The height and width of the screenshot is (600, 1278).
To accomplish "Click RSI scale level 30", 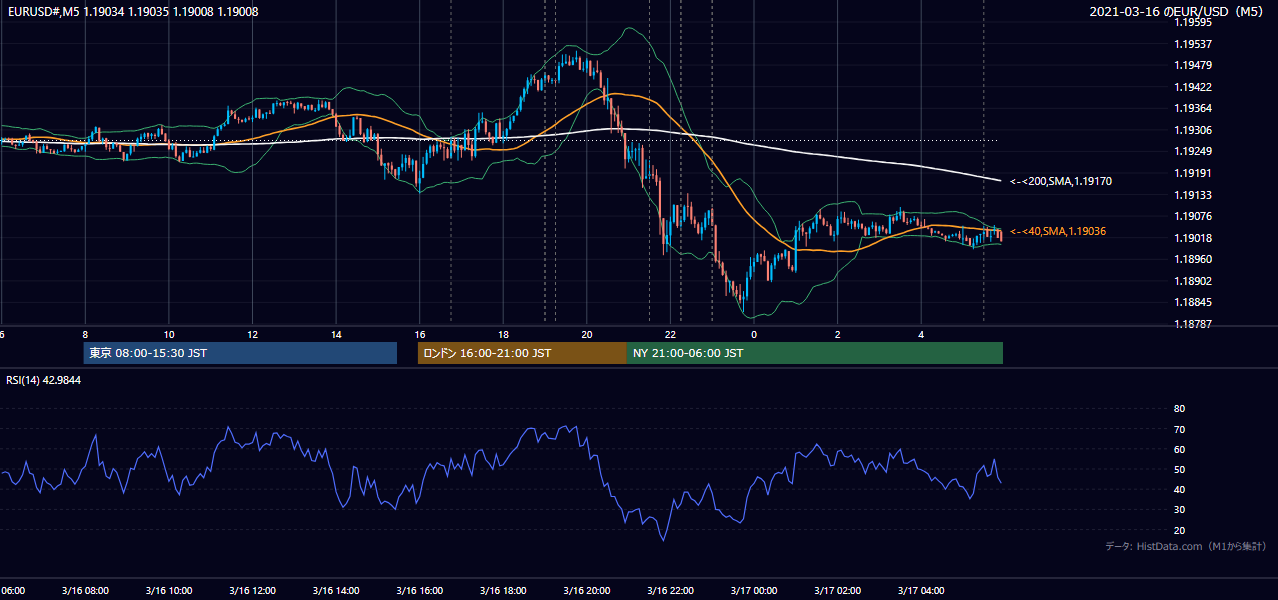I will coord(1179,510).
